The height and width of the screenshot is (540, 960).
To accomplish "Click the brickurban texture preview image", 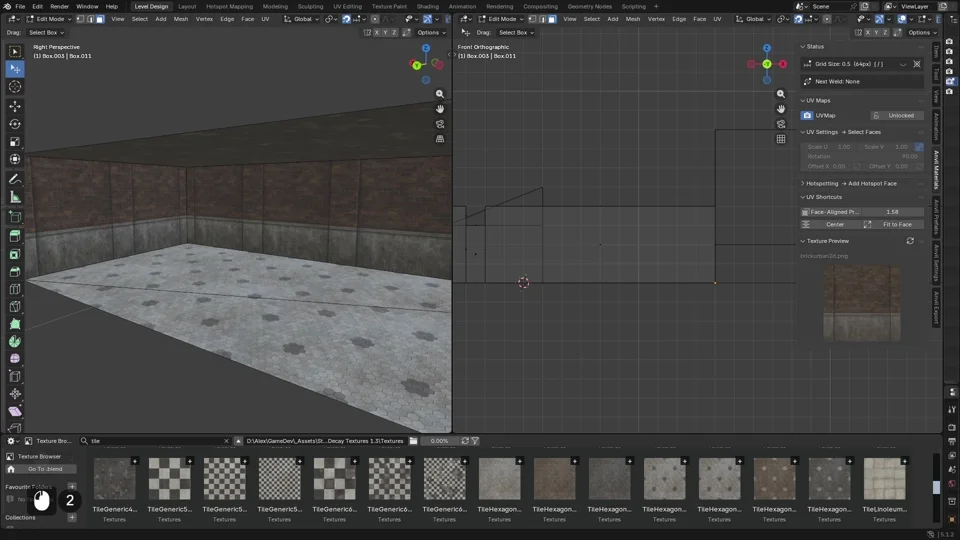I will coord(861,302).
